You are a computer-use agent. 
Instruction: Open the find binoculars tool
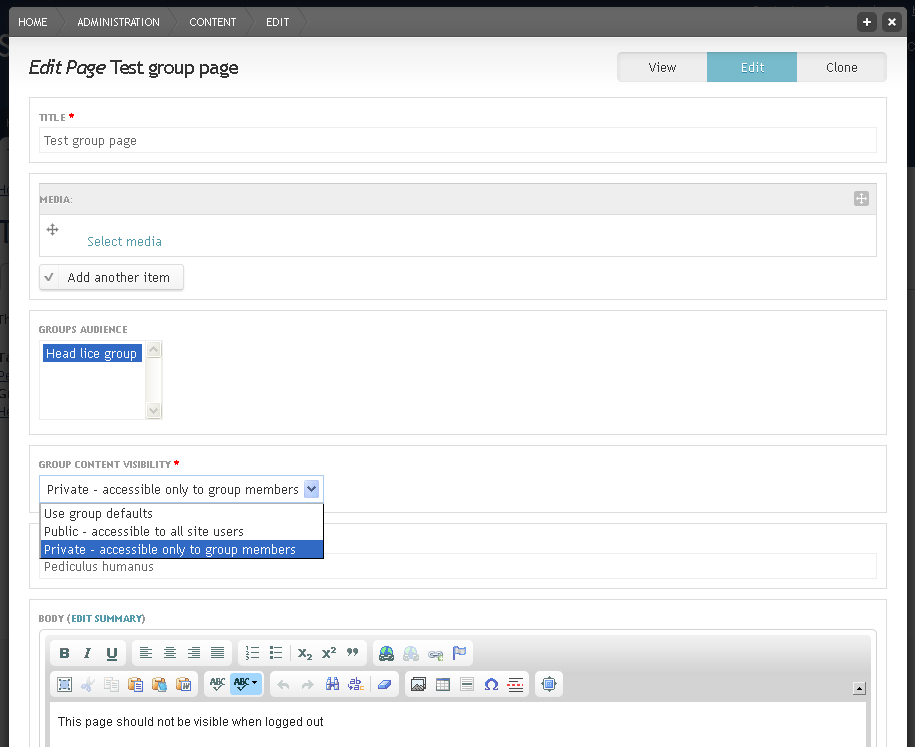[332, 684]
